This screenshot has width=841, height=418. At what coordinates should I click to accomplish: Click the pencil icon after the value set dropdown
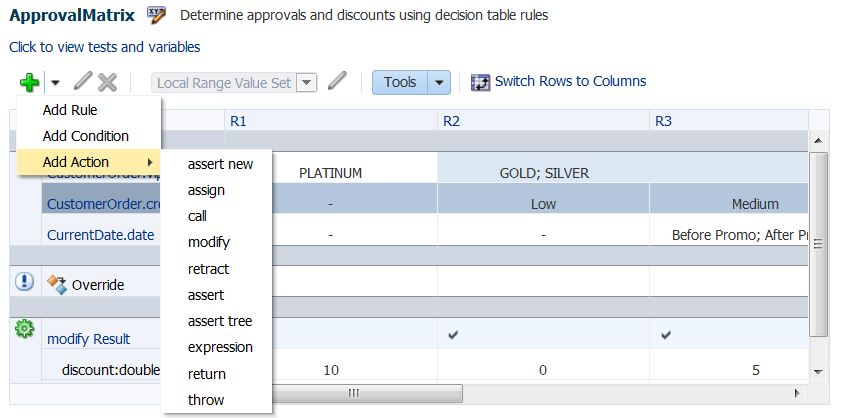pos(337,82)
